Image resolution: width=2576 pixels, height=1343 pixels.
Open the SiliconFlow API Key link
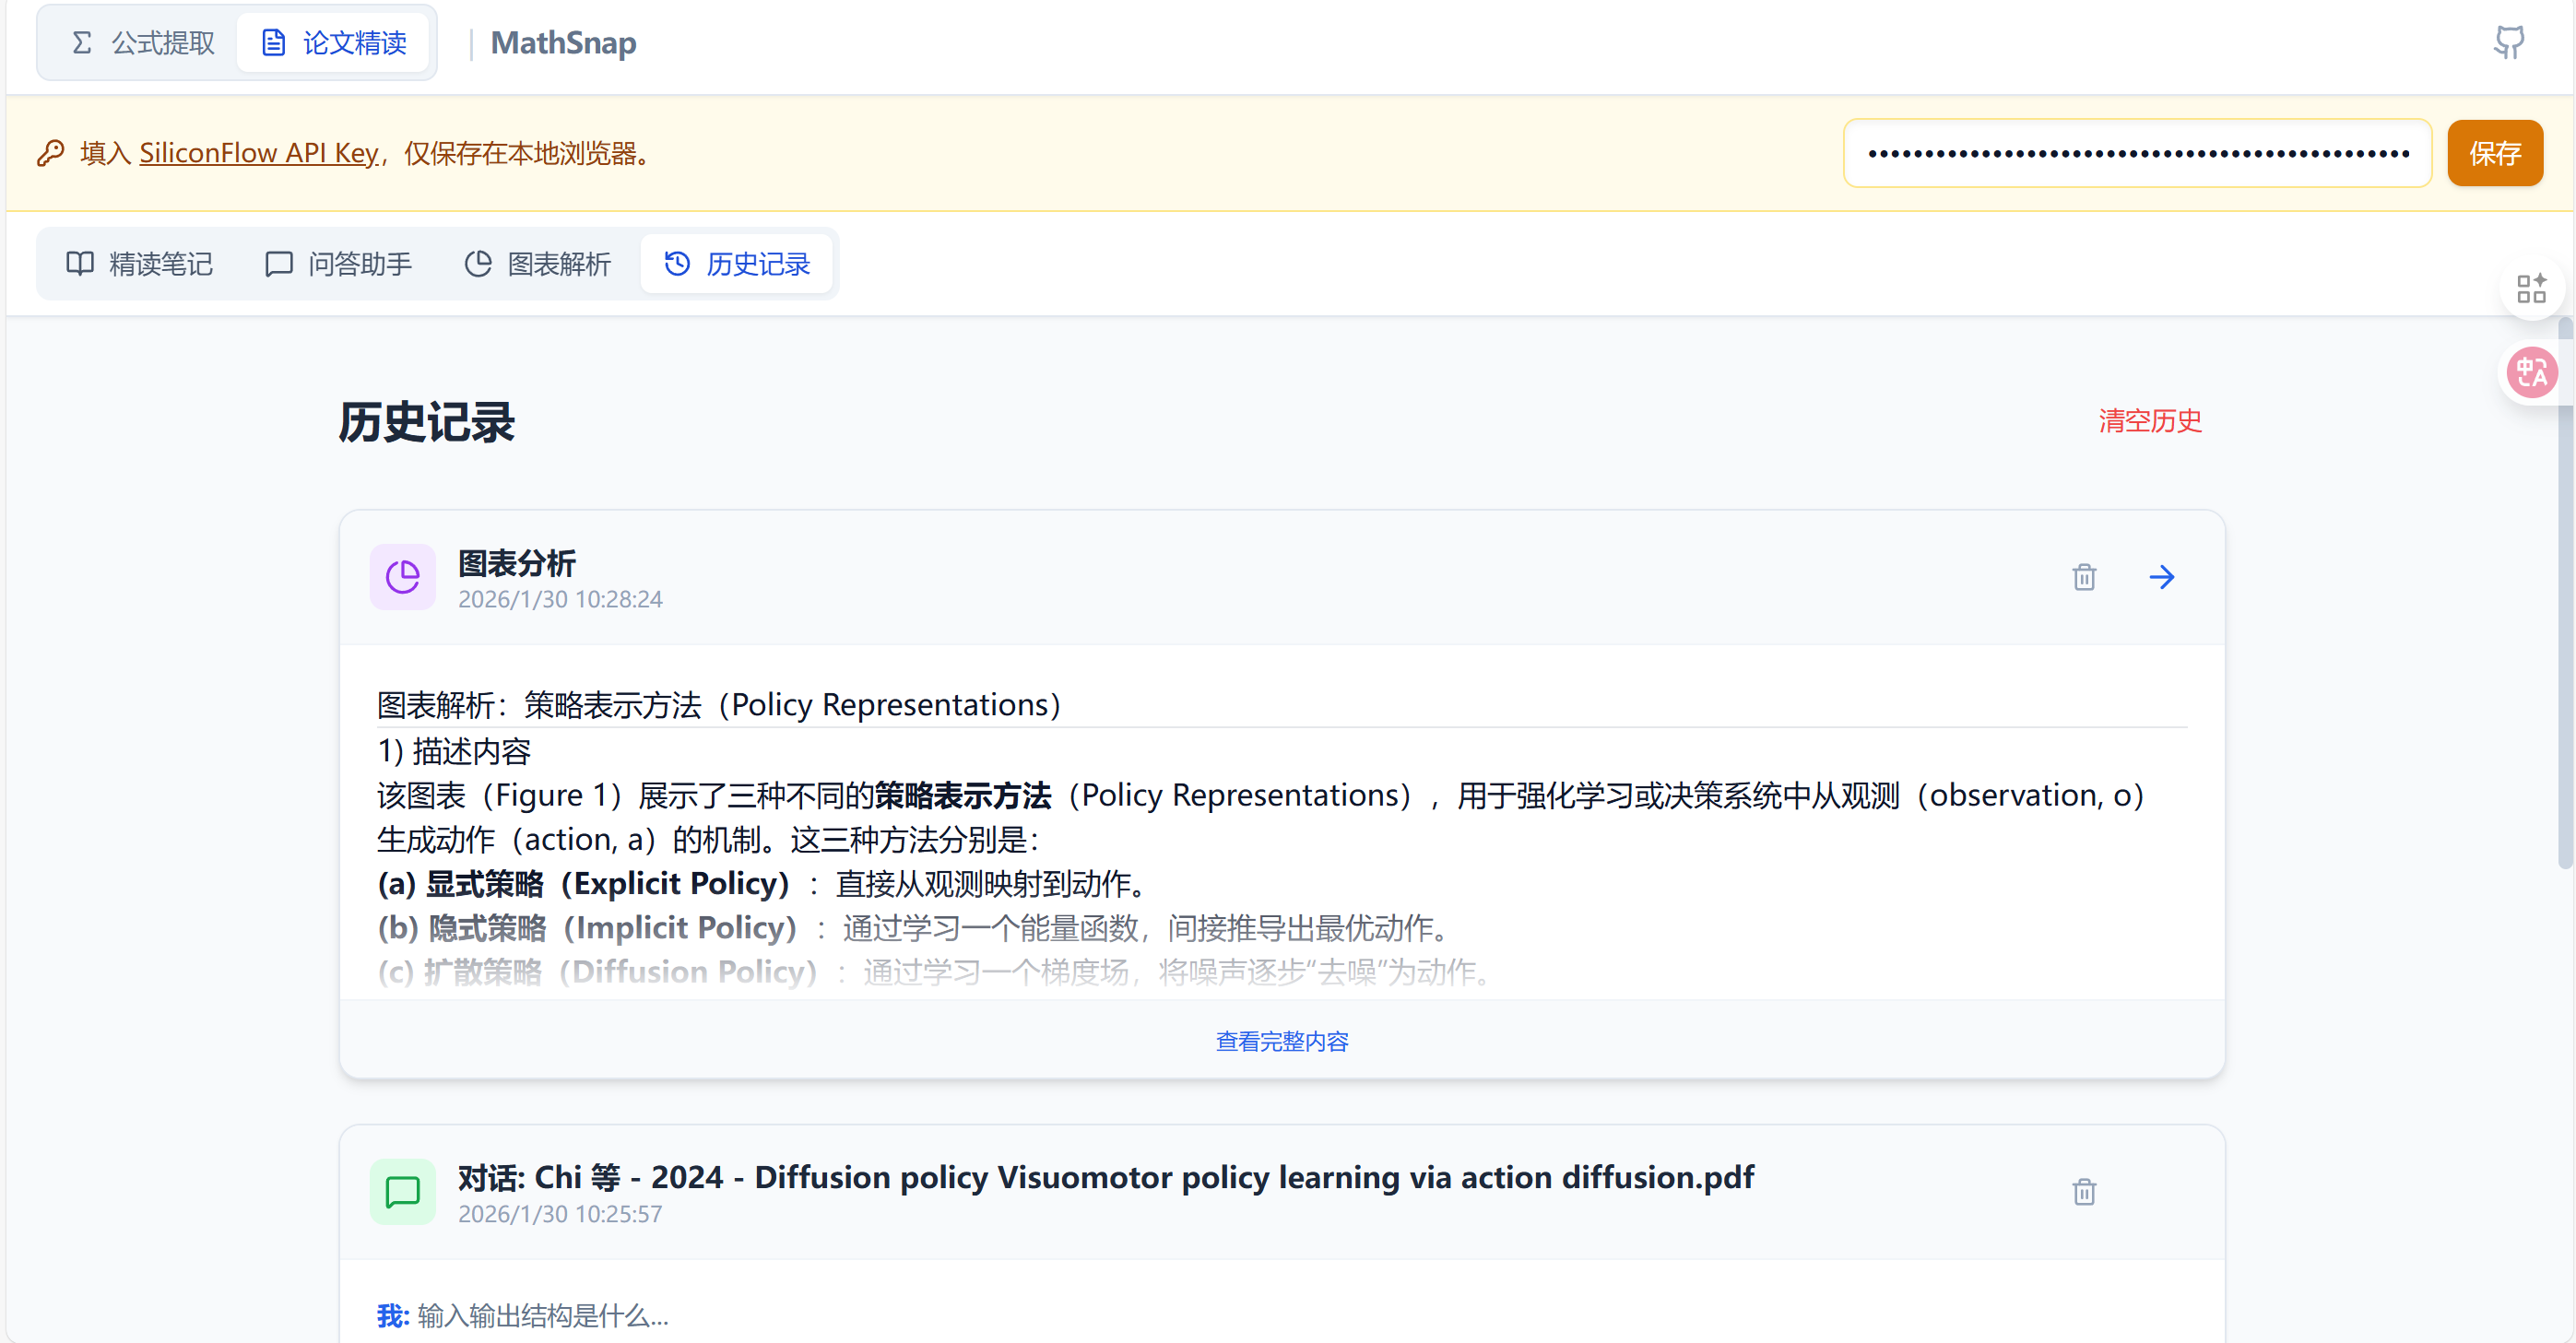point(258,153)
